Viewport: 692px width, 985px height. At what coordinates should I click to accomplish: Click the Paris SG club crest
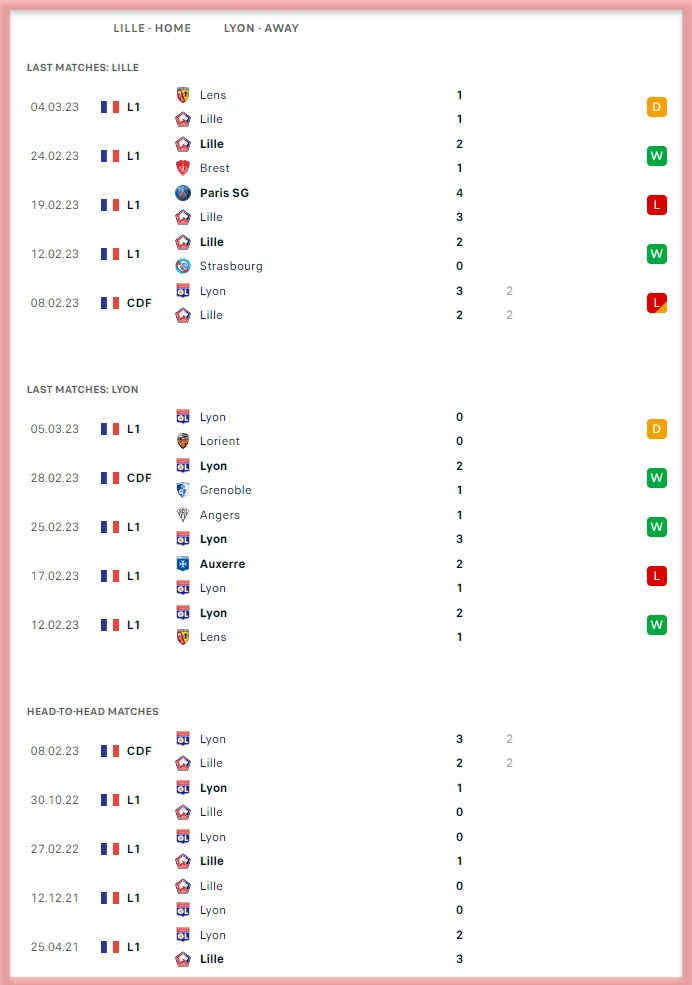(x=183, y=193)
